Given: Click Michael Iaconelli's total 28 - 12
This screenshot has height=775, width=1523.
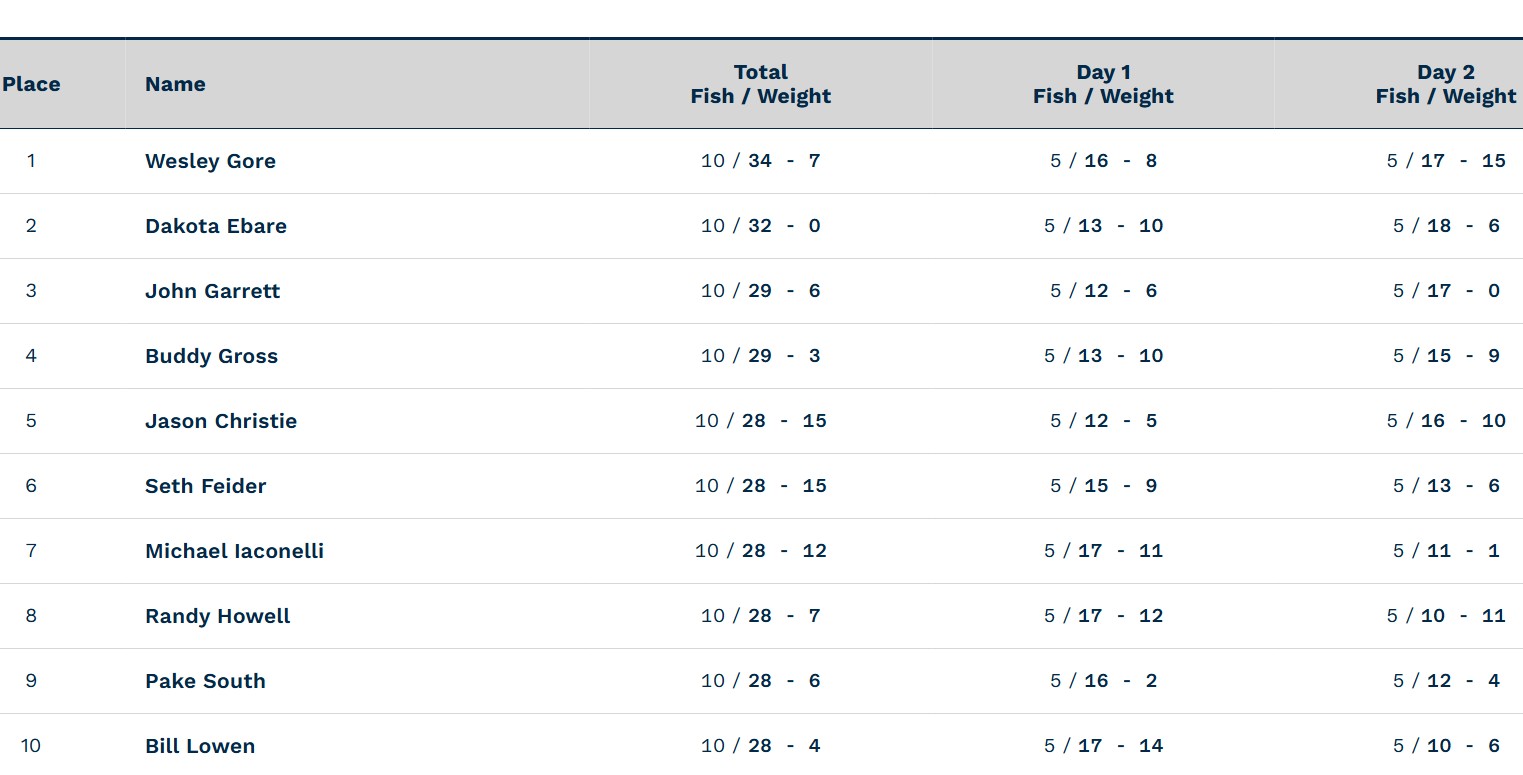Looking at the screenshot, I should pyautogui.click(x=784, y=551).
